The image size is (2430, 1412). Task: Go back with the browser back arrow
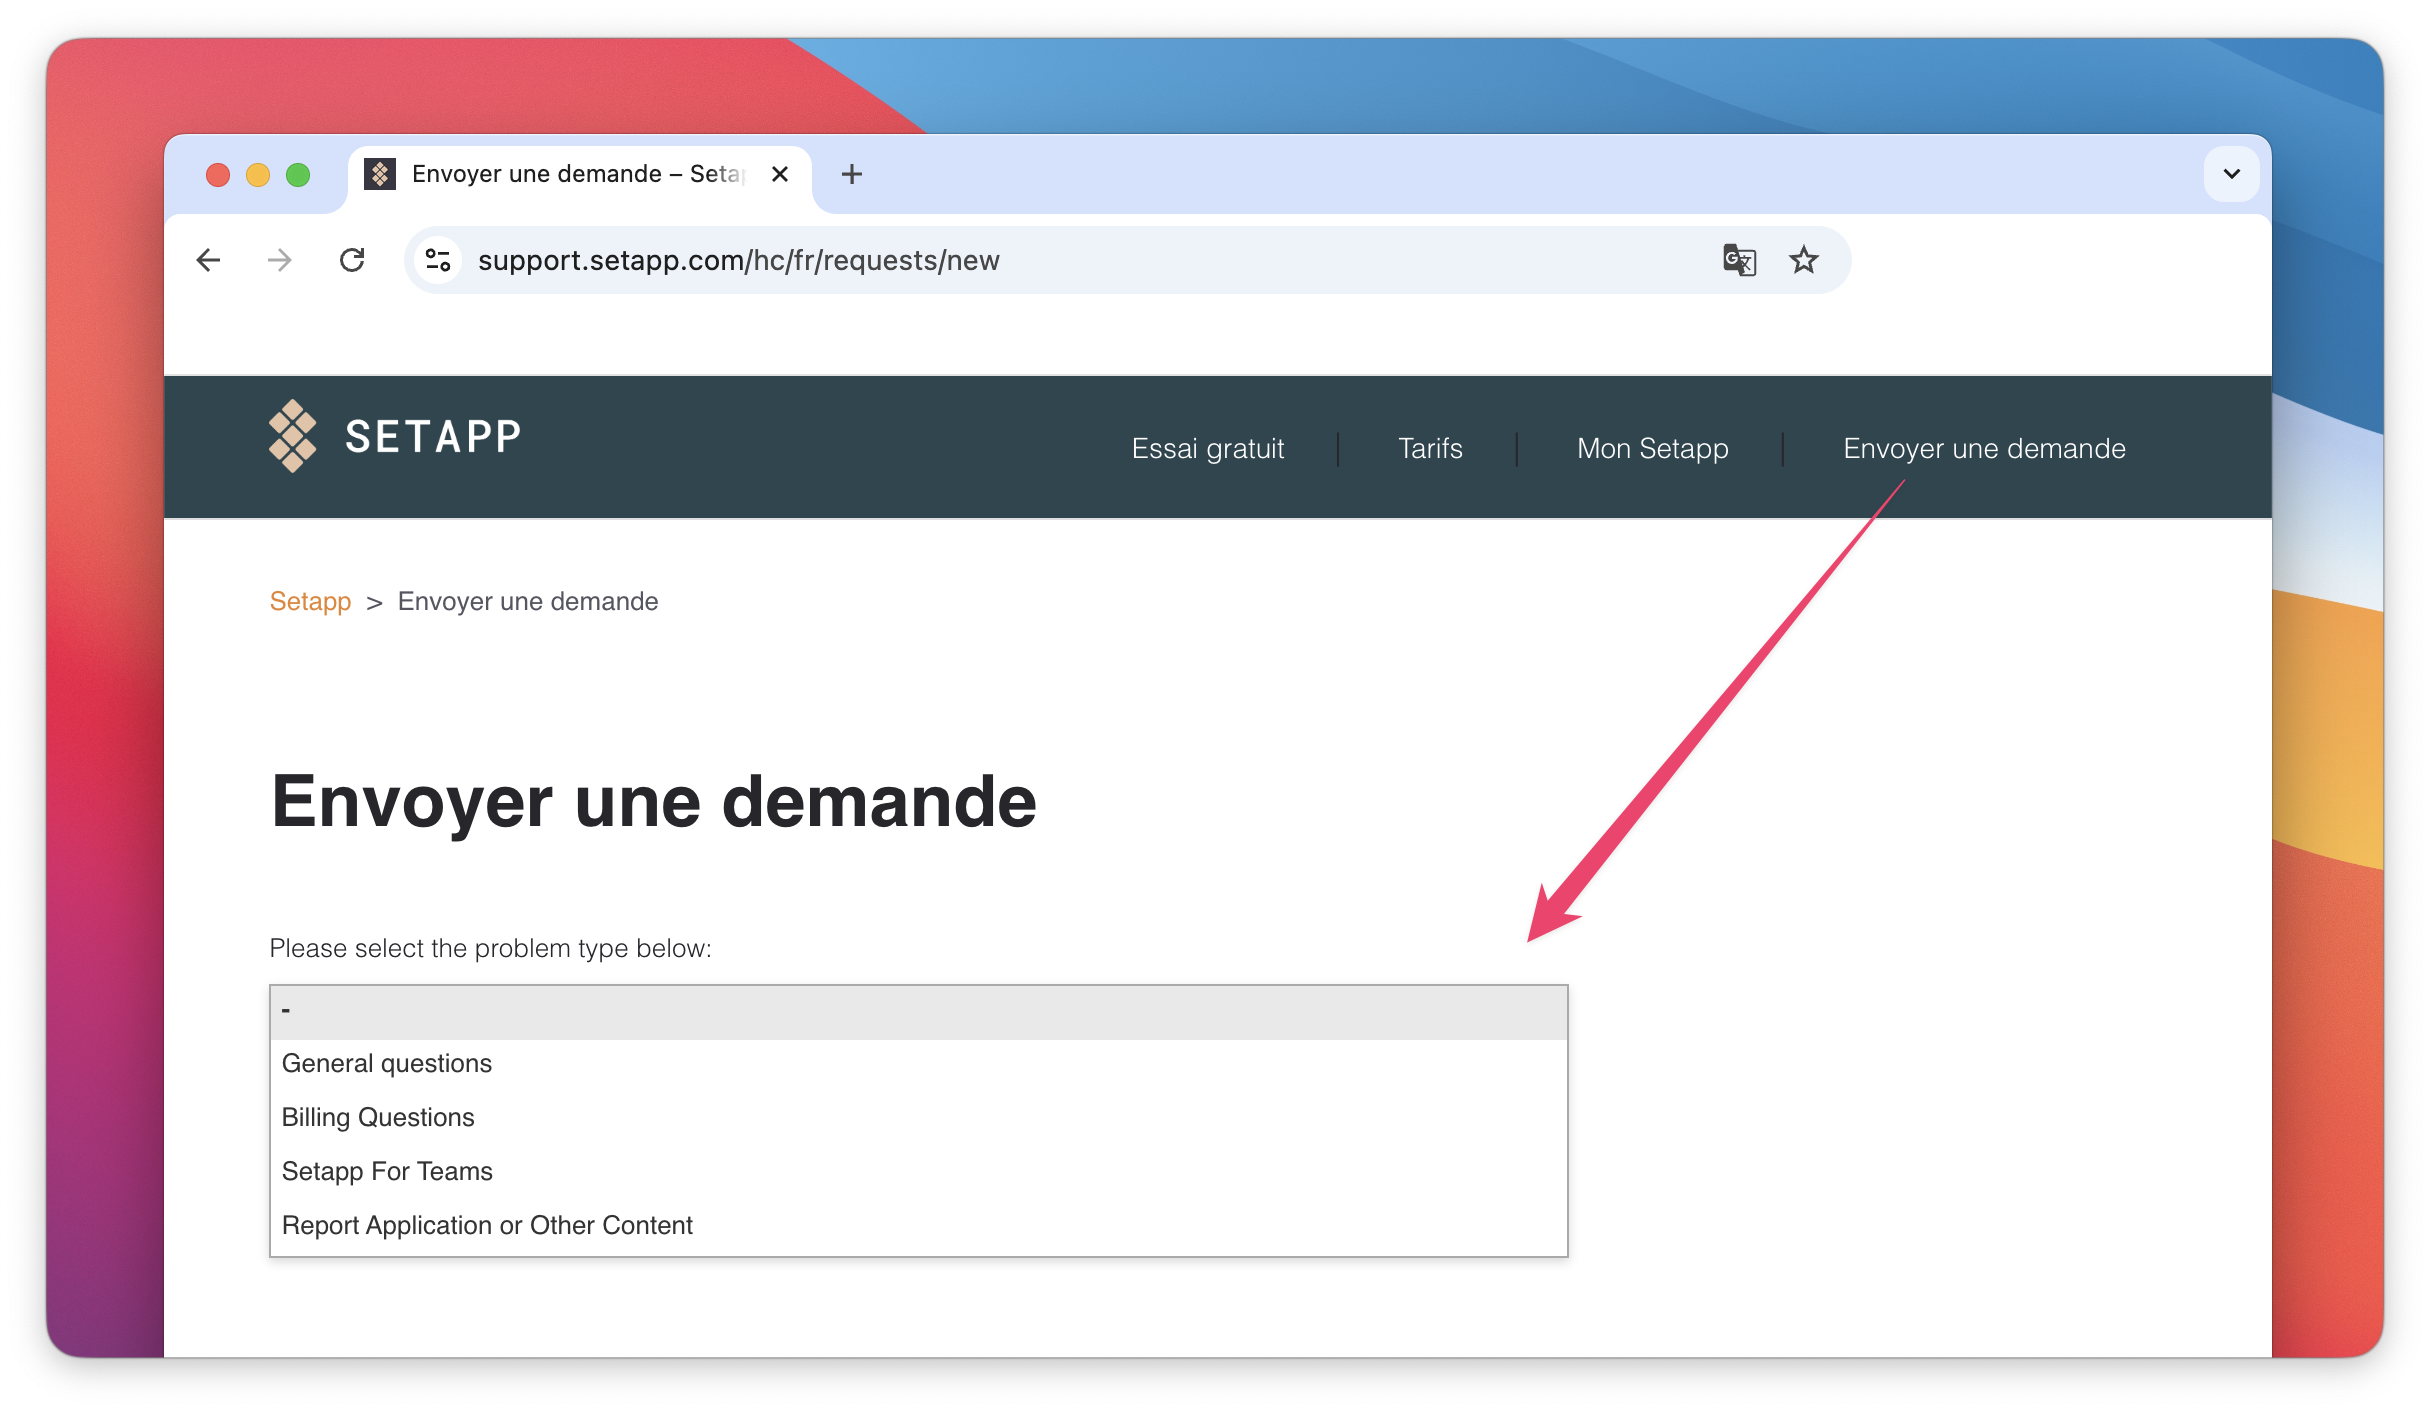pyautogui.click(x=208, y=260)
